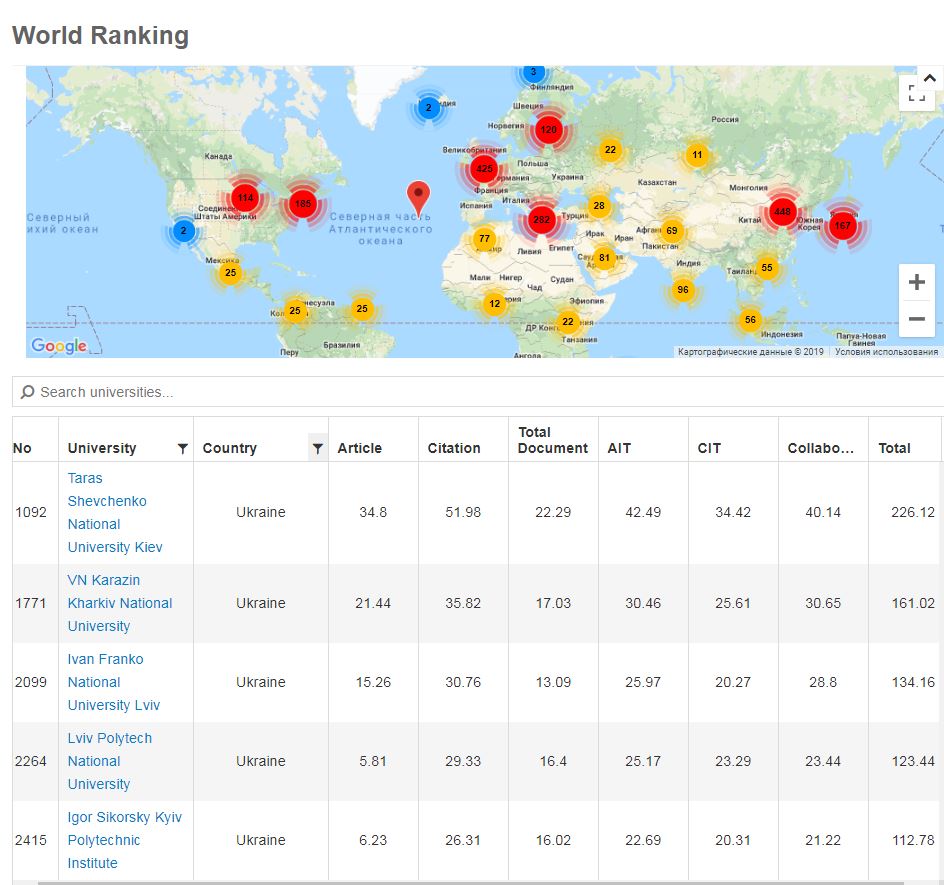Open the 114 cluster over the central US
The width and height of the screenshot is (944, 885).
pyautogui.click(x=246, y=197)
